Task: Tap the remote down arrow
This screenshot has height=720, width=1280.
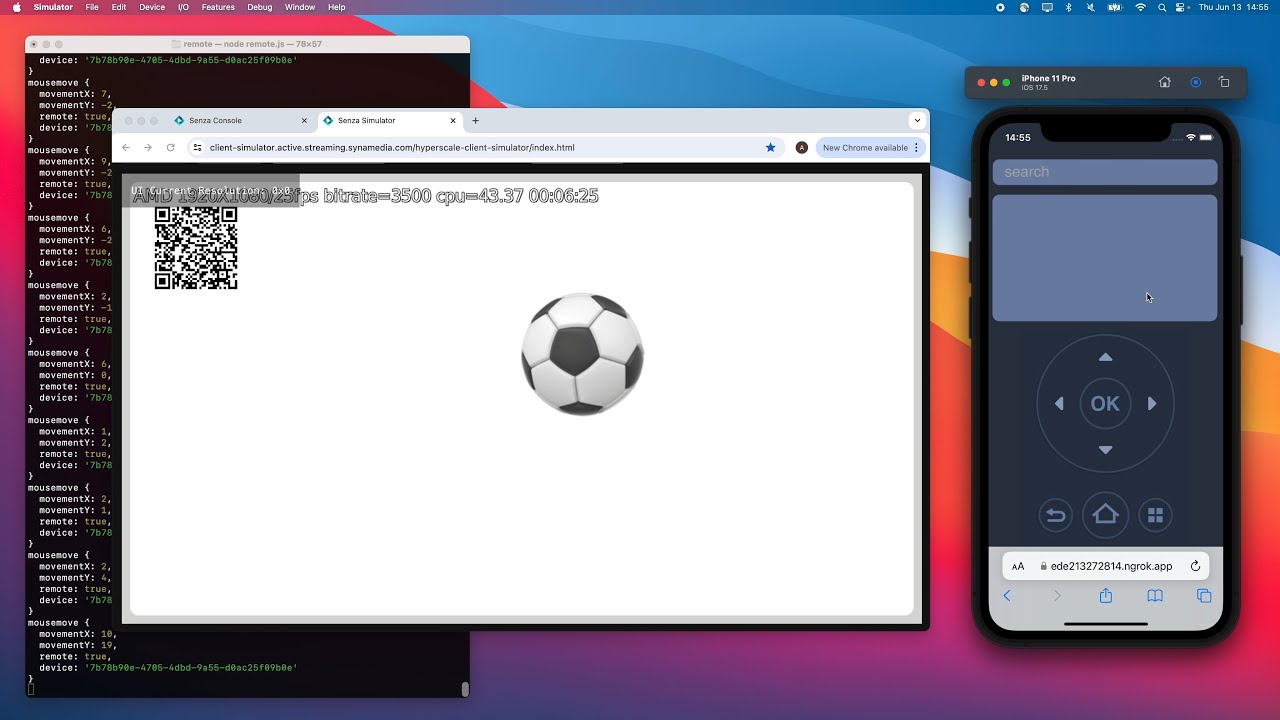Action: tap(1105, 450)
